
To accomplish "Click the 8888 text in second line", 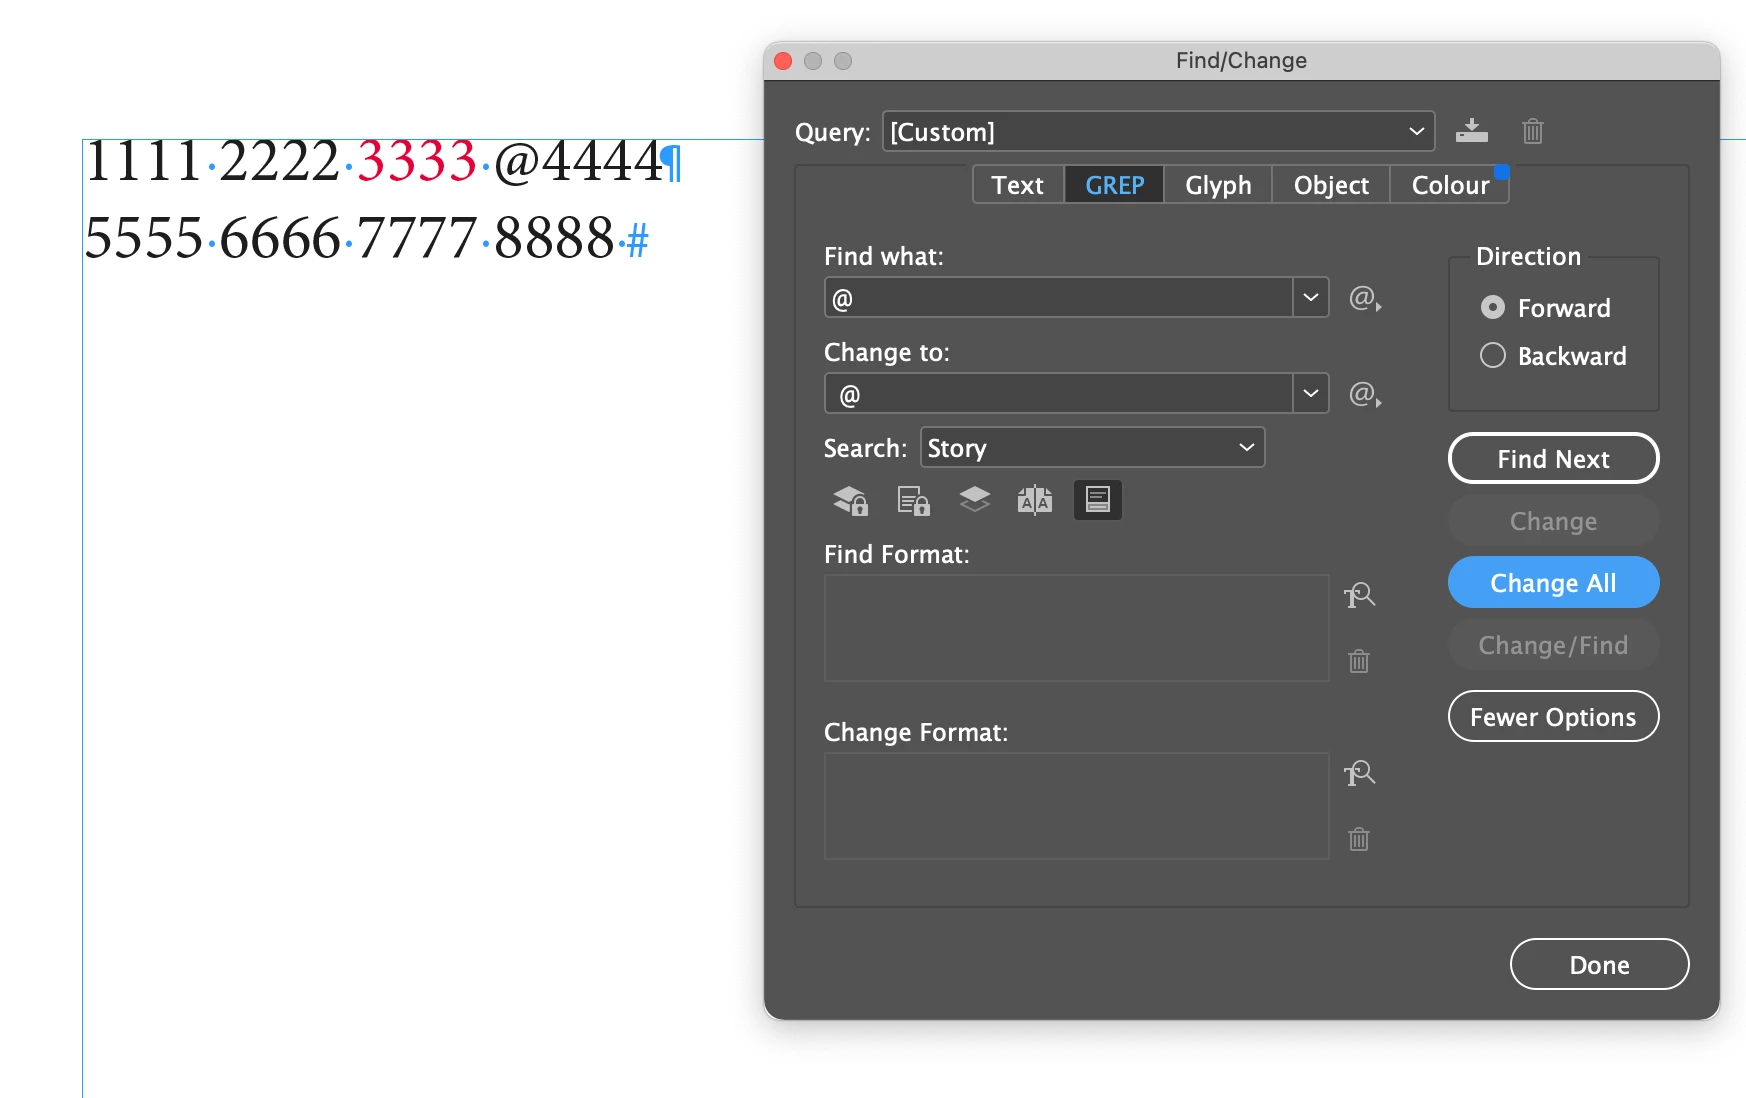I will click(x=554, y=239).
